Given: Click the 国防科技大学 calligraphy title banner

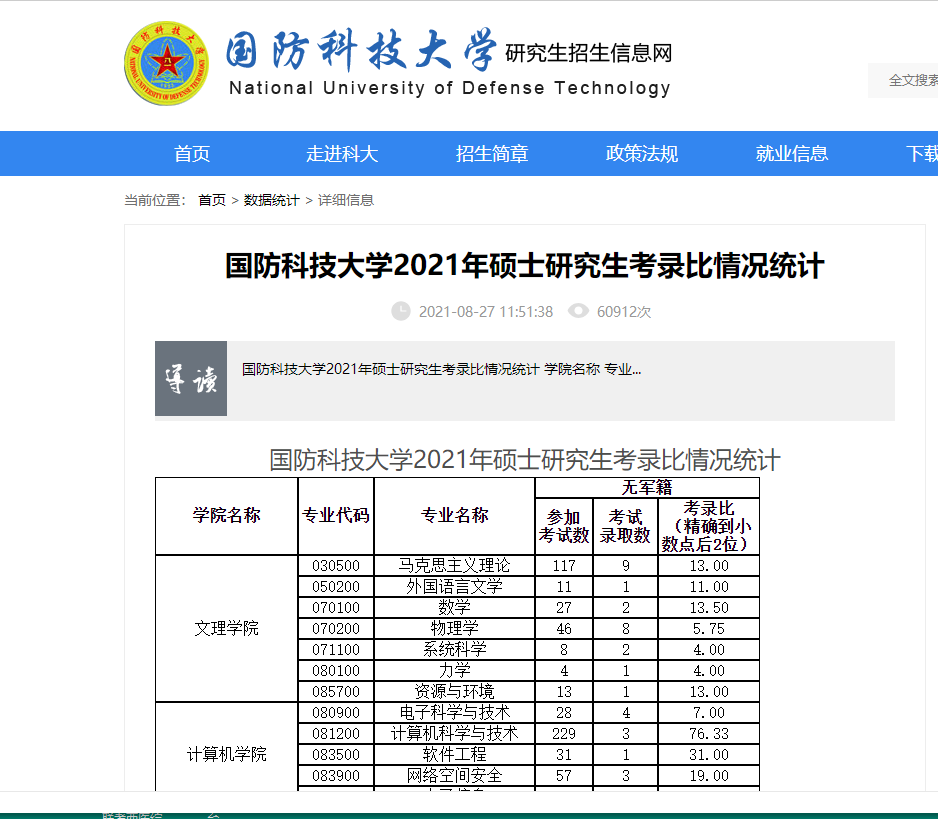Looking at the screenshot, I should coord(361,50).
